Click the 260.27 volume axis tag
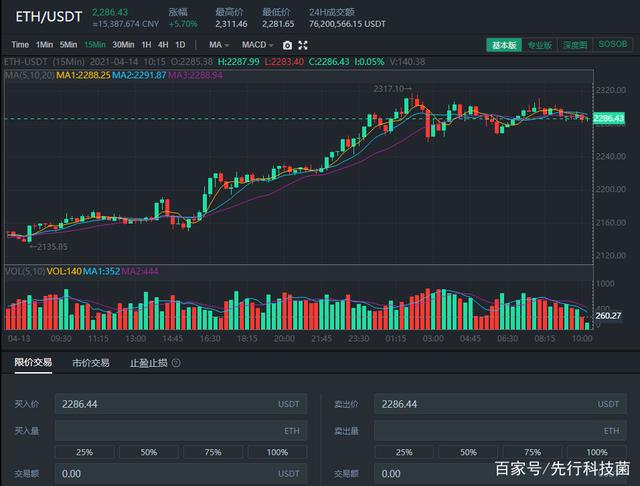The image size is (640, 486). (608, 315)
